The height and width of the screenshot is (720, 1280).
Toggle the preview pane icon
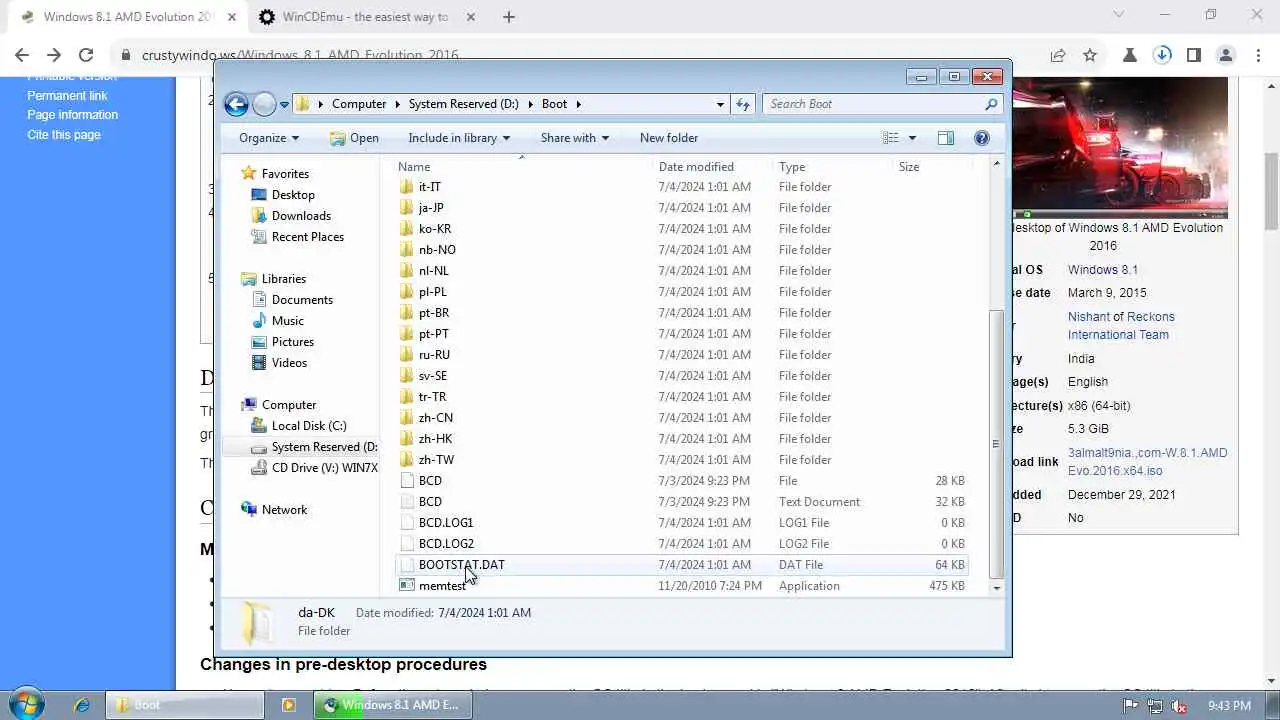click(x=946, y=138)
